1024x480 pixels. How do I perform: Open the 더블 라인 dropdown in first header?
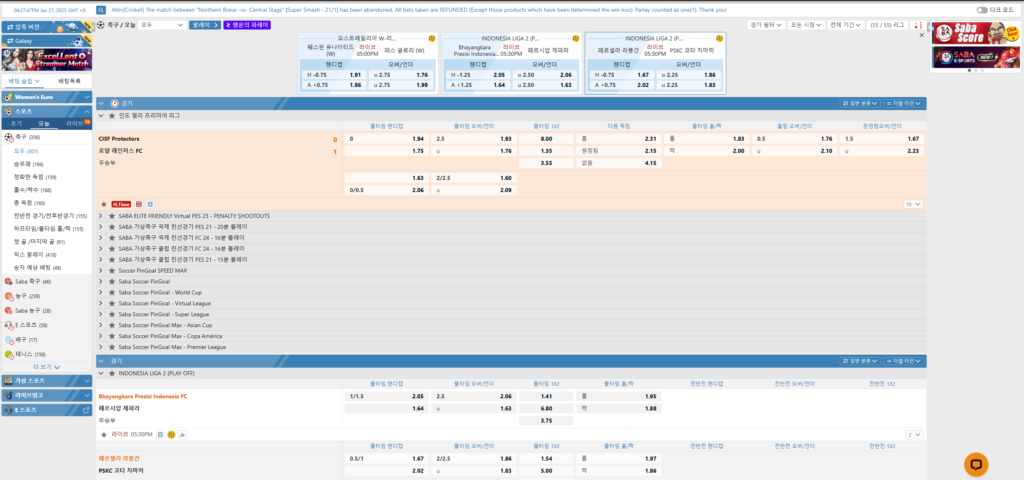903,103
